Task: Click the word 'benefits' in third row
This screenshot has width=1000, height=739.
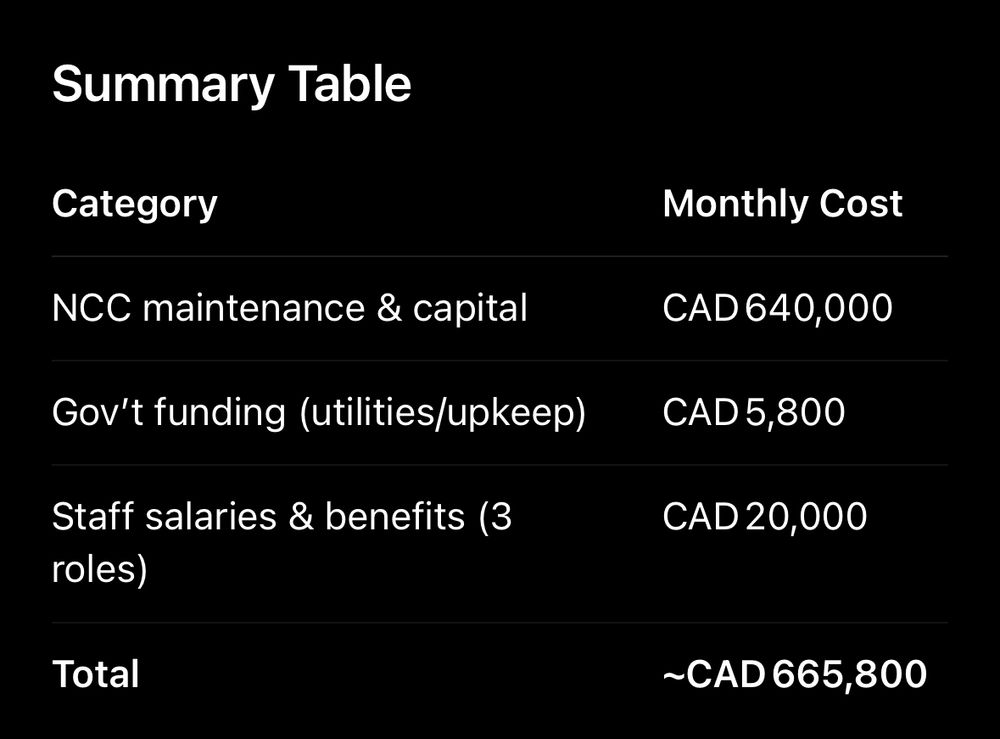Action: tap(395, 516)
